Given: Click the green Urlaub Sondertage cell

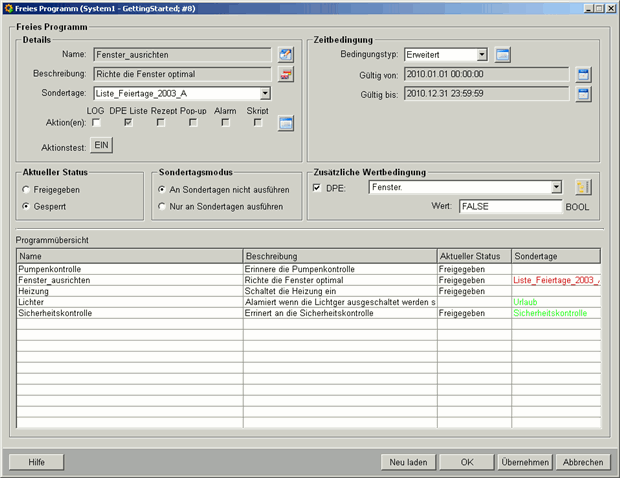Looking at the screenshot, I should click(556, 302).
